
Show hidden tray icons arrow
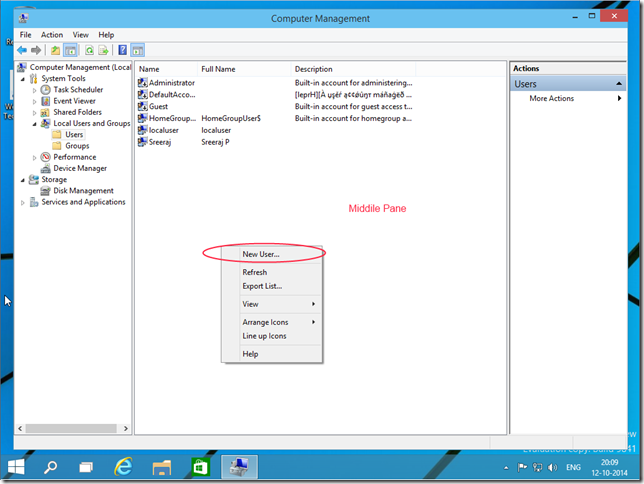506,468
